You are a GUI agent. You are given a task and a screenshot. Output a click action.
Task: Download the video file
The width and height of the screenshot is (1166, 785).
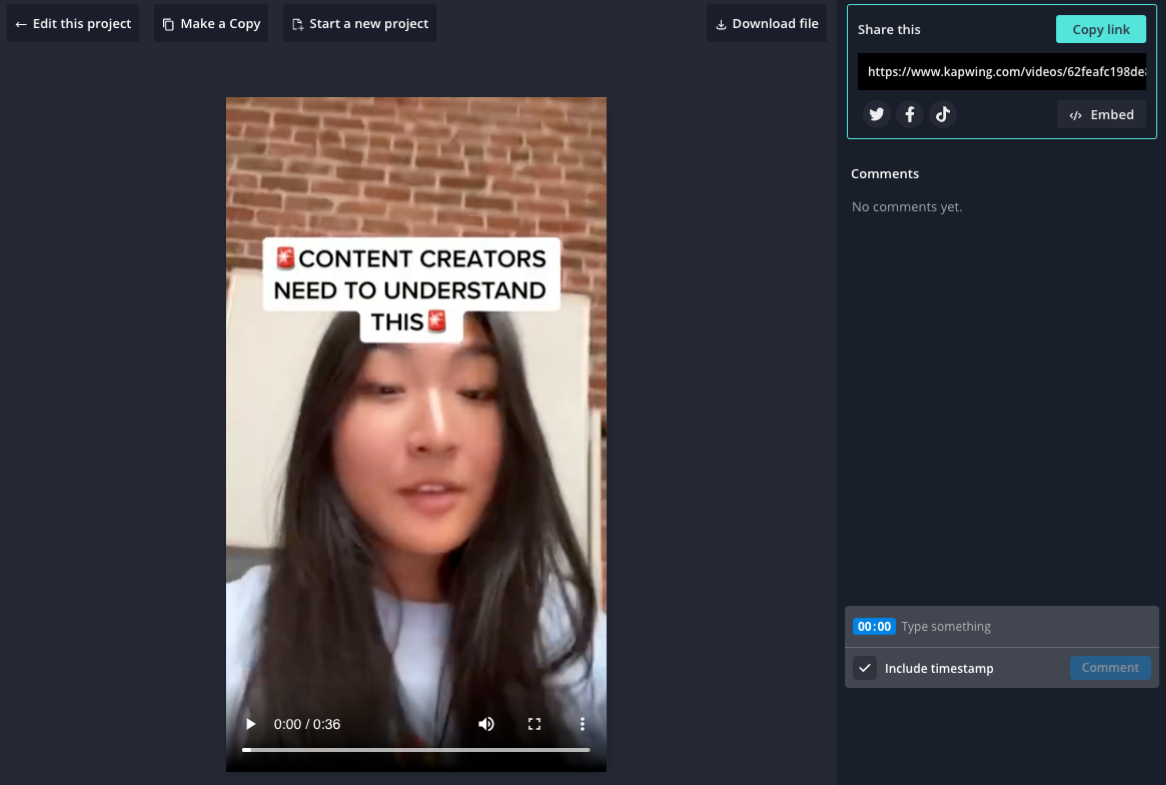click(767, 24)
